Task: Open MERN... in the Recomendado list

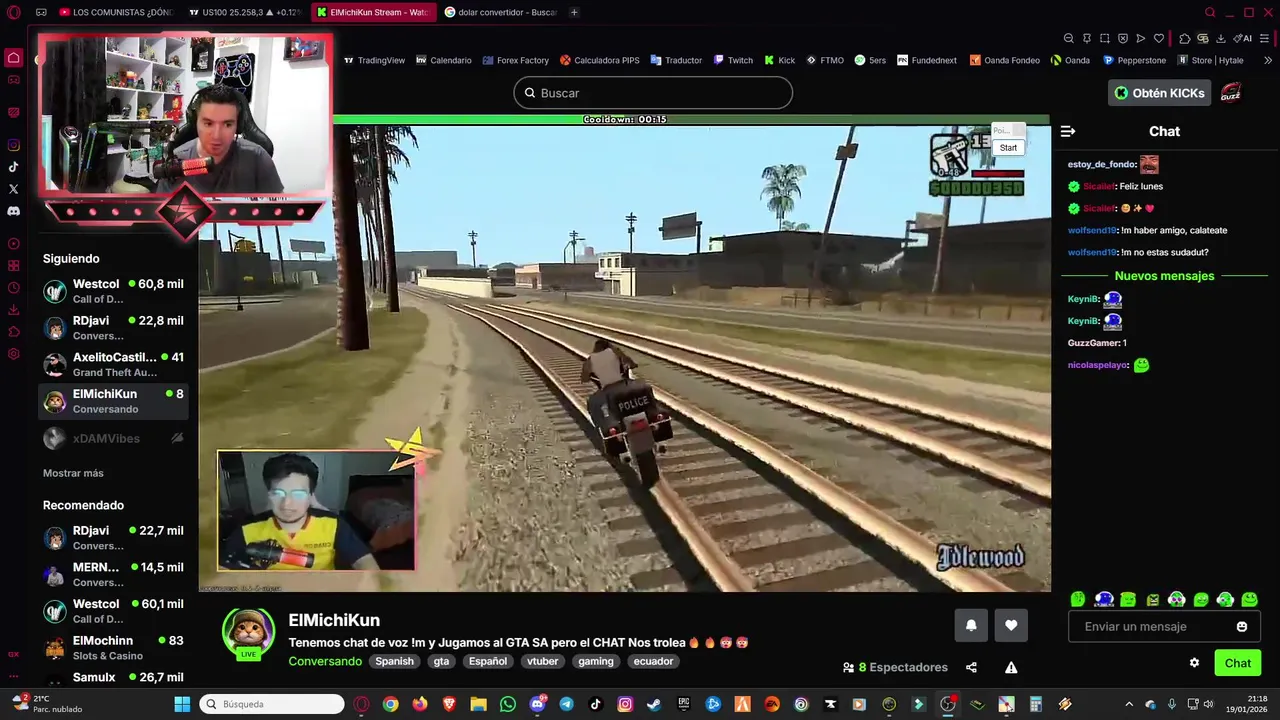Action: 113,574
